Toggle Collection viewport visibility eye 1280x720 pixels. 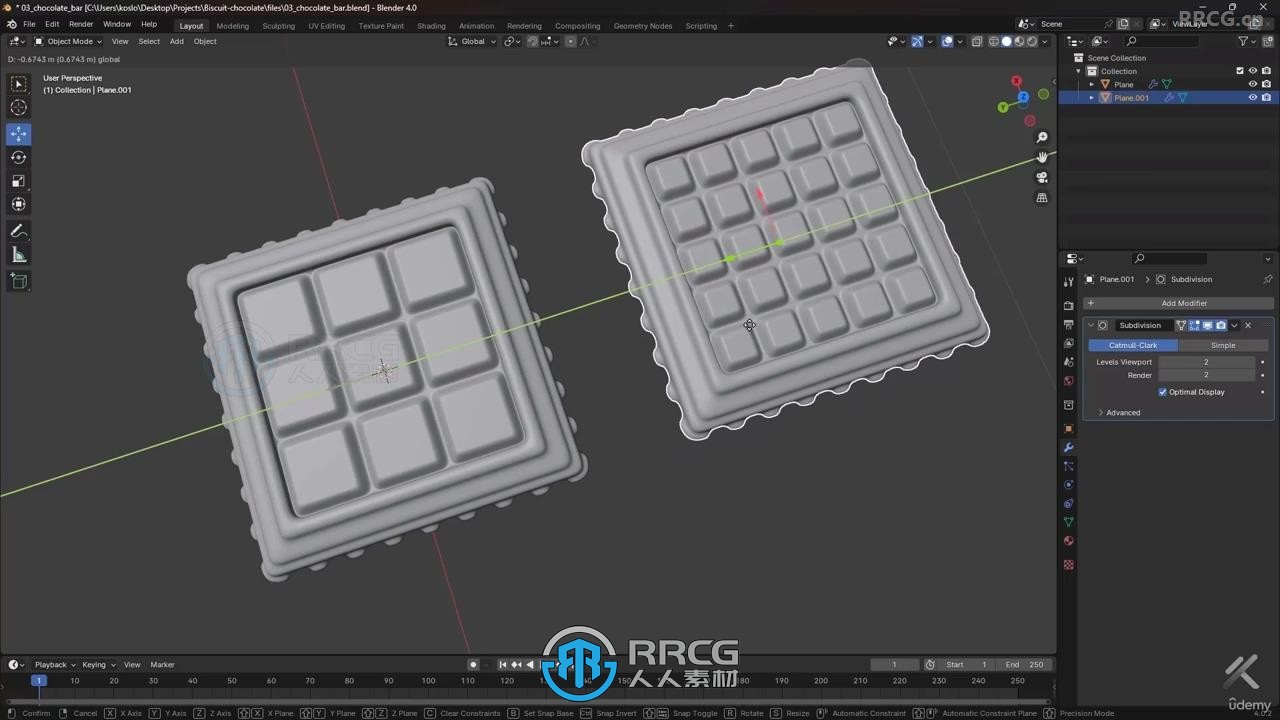tap(1252, 71)
